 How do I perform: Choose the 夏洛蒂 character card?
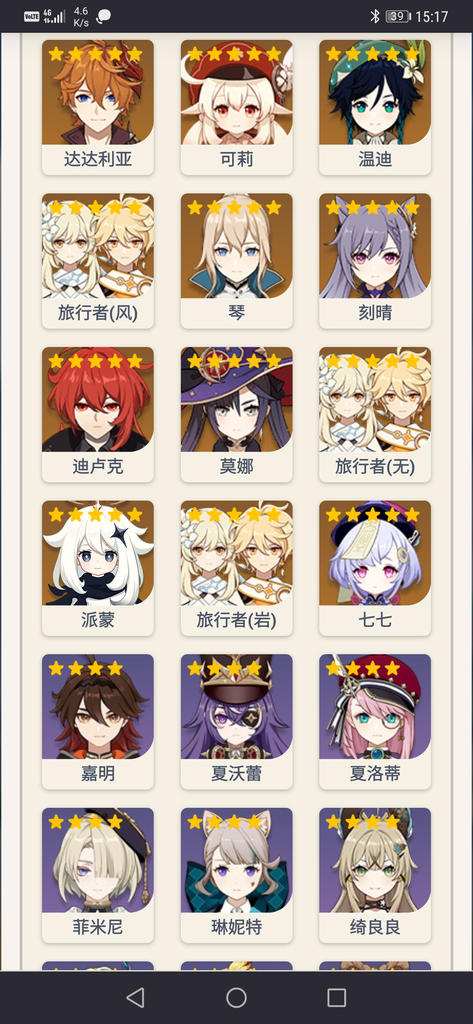pos(375,722)
